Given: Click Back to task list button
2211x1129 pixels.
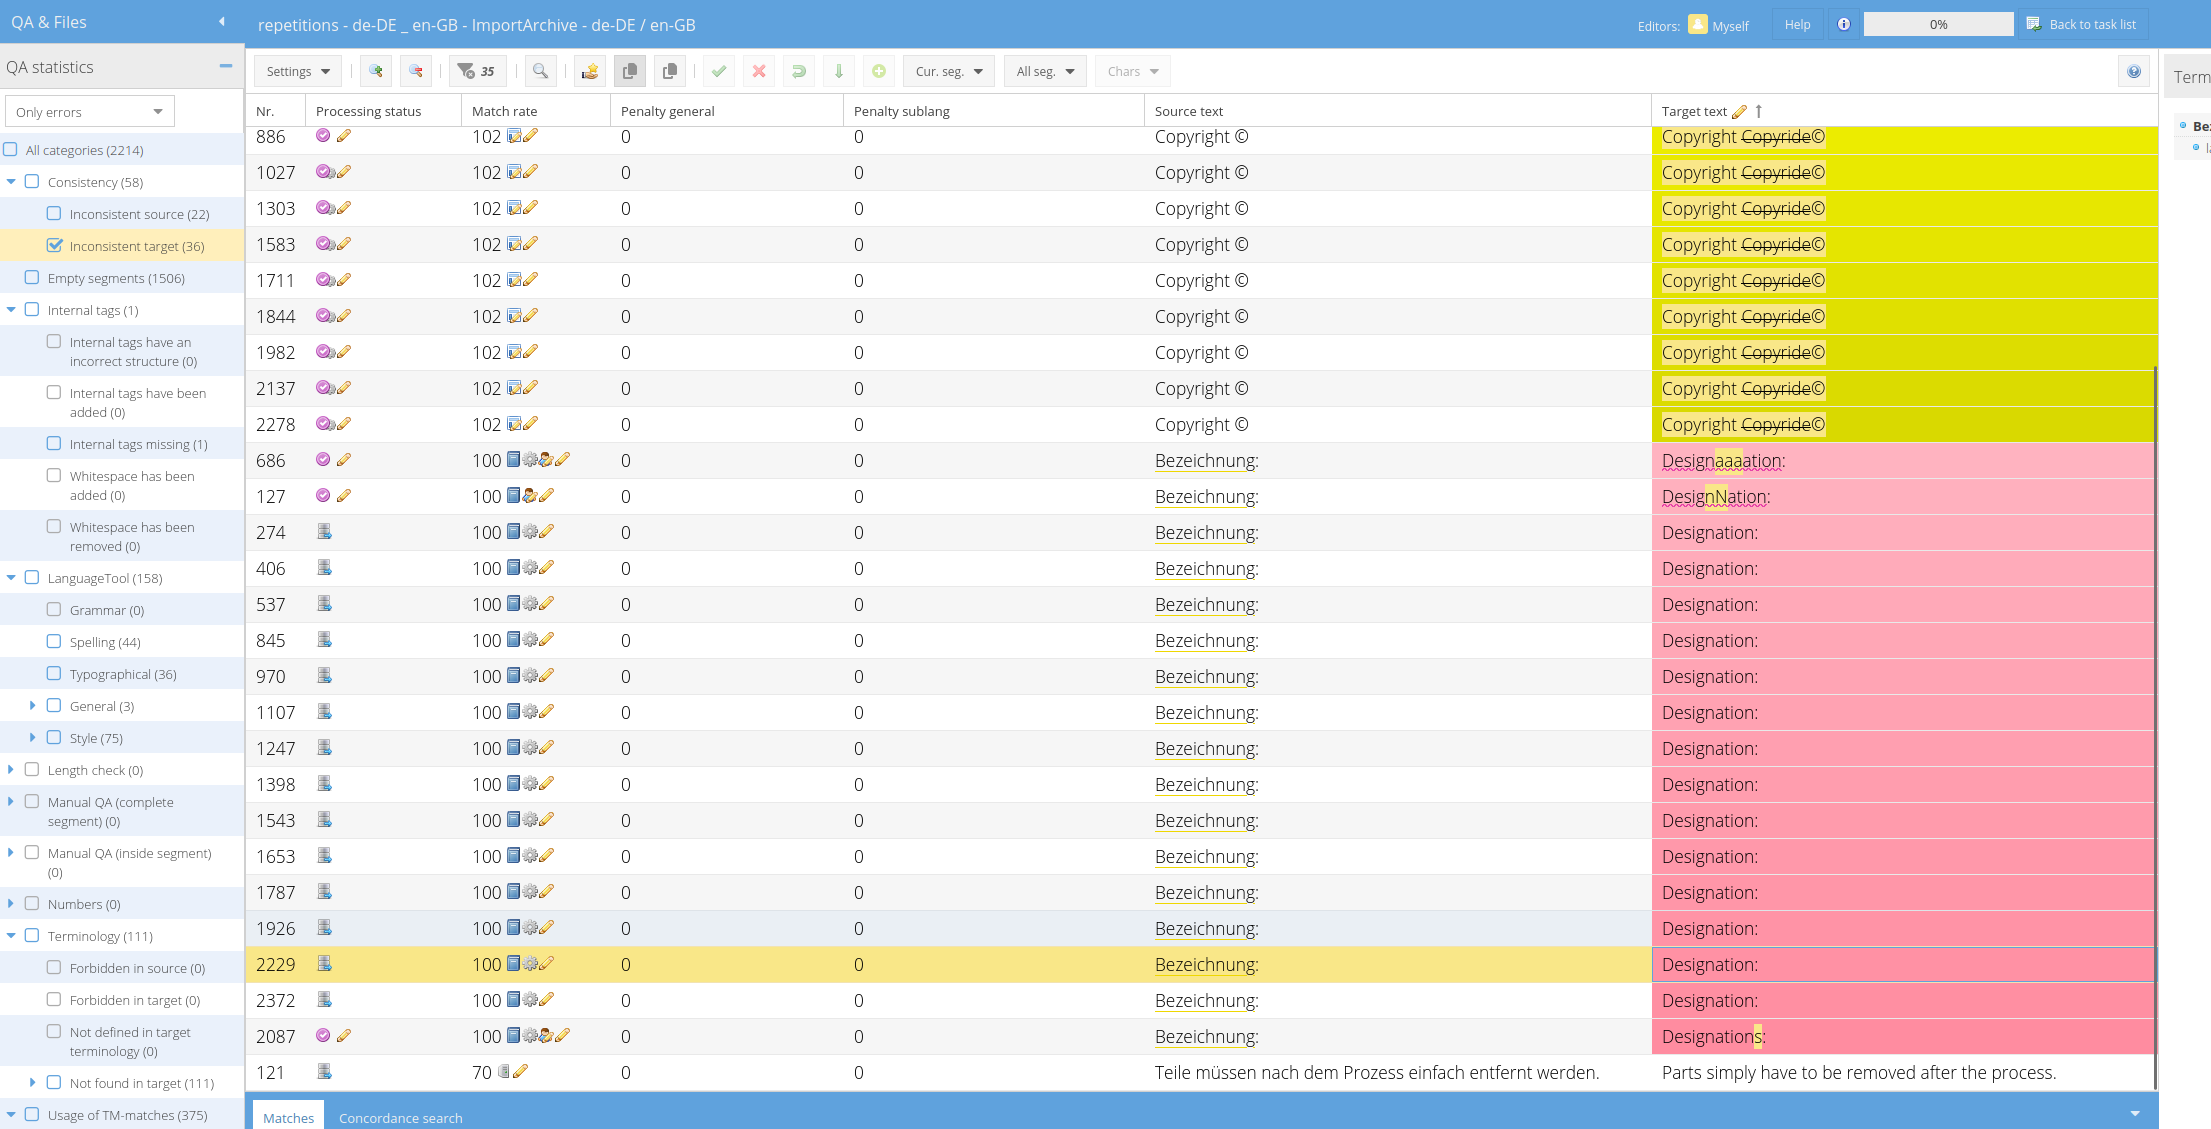Looking at the screenshot, I should (x=2081, y=24).
